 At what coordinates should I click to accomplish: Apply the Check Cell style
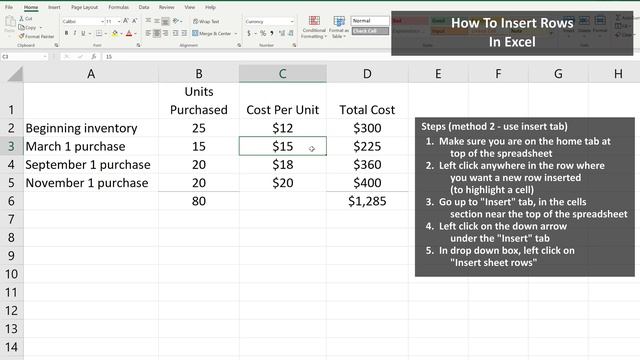click(x=370, y=31)
